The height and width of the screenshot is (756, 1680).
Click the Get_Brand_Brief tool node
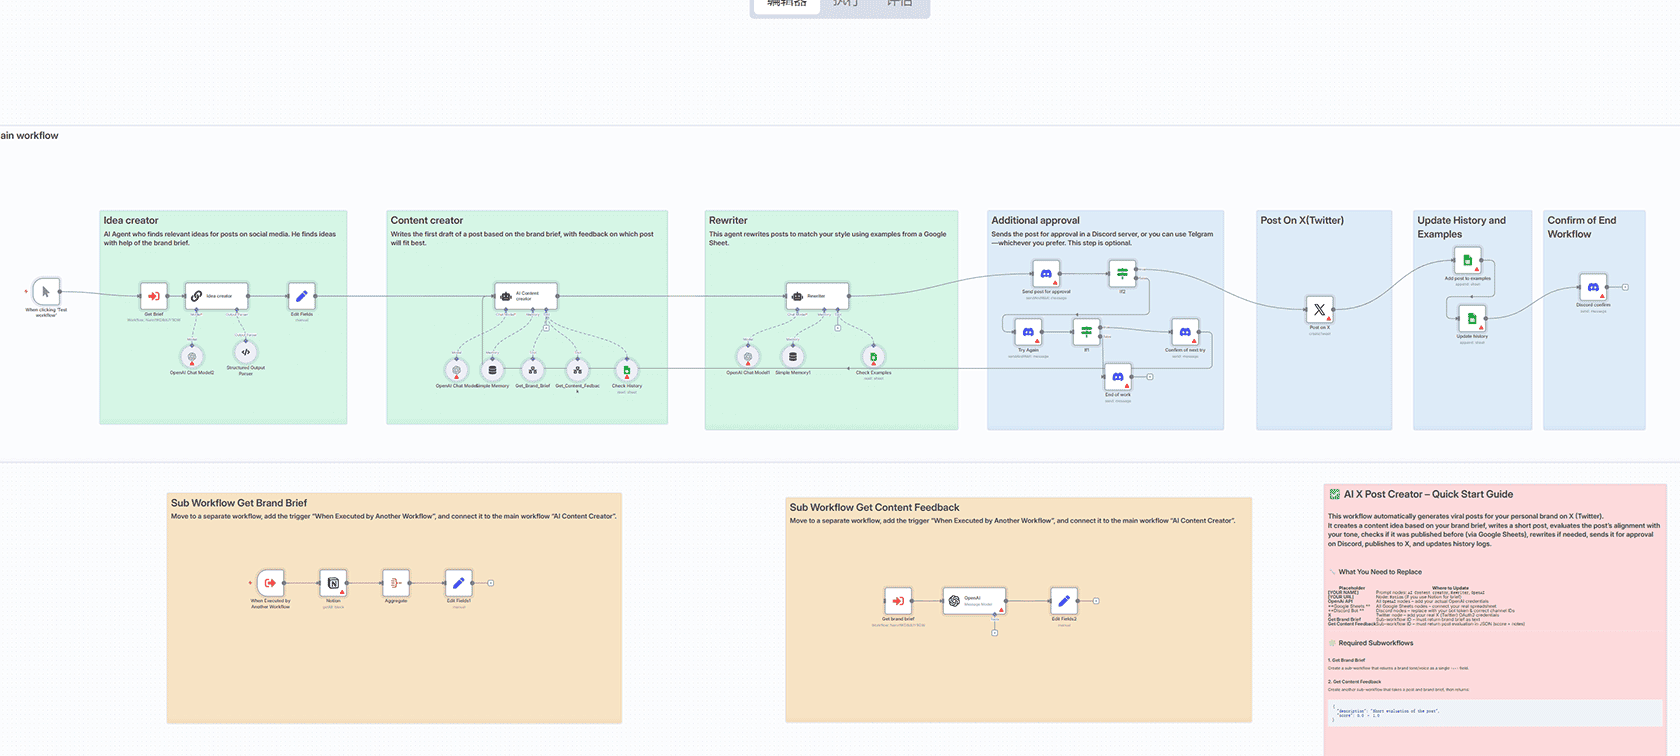[x=533, y=370]
